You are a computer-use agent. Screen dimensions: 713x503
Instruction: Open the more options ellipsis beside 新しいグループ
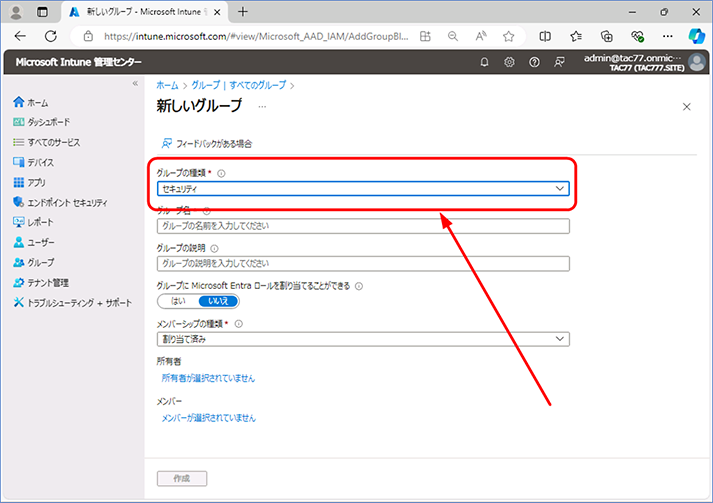click(x=262, y=106)
